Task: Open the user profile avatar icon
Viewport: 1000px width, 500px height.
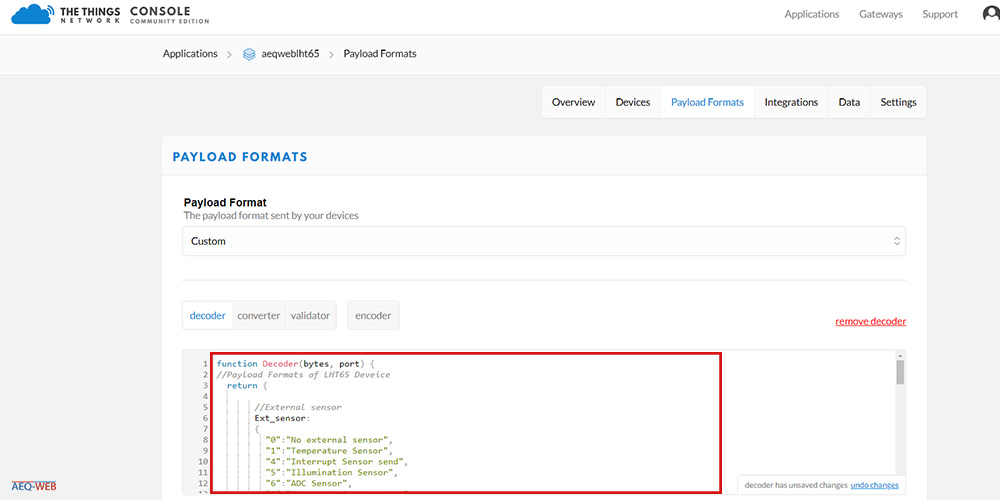Action: tap(992, 14)
